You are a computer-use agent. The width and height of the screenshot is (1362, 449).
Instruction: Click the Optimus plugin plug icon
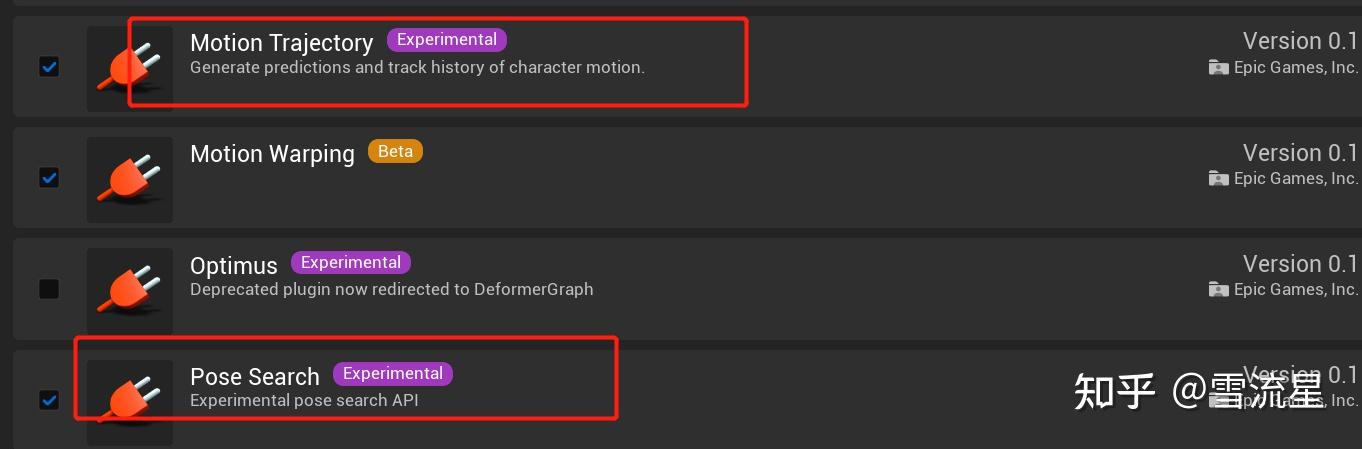(129, 290)
